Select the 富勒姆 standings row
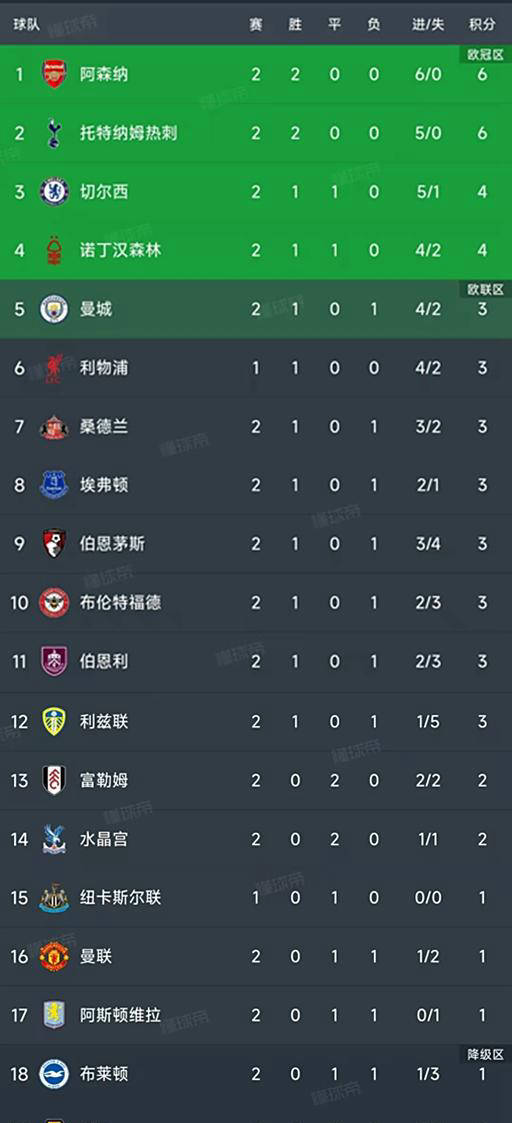This screenshot has width=512, height=1123. point(256,780)
